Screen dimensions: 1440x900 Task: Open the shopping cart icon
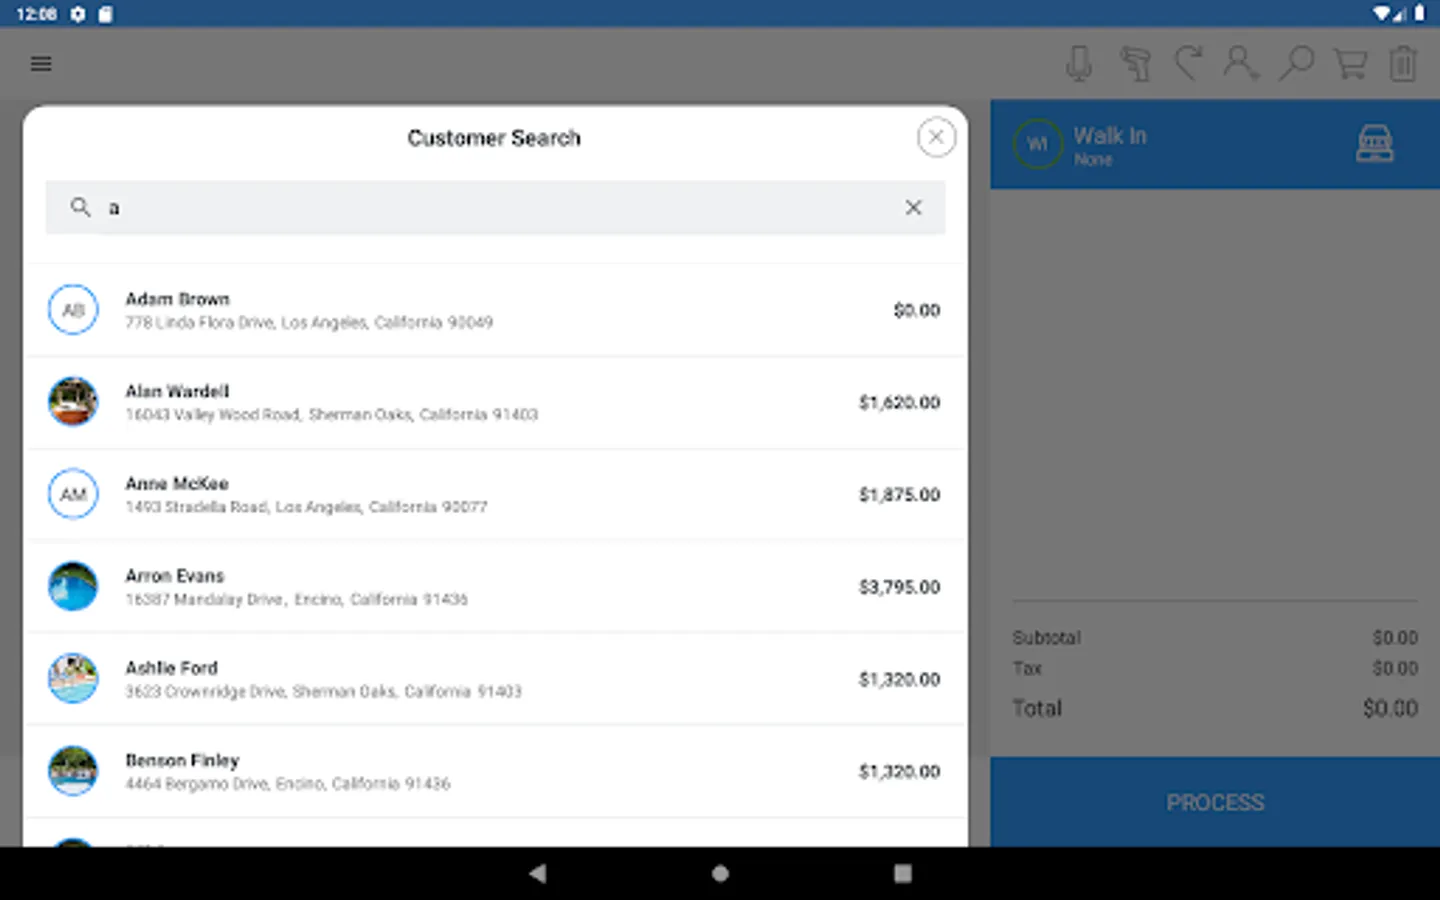[x=1350, y=63]
